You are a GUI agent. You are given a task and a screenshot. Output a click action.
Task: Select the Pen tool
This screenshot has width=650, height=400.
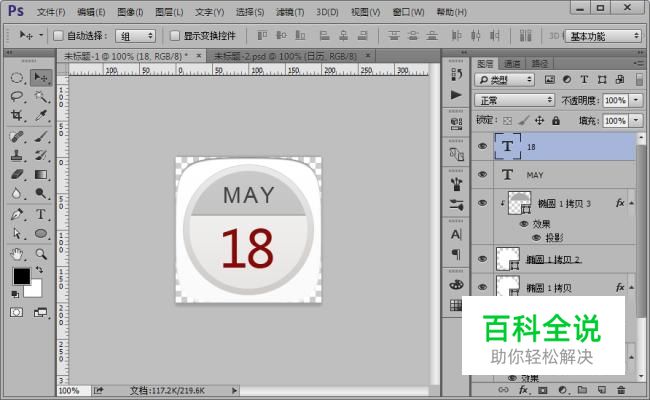(x=17, y=214)
